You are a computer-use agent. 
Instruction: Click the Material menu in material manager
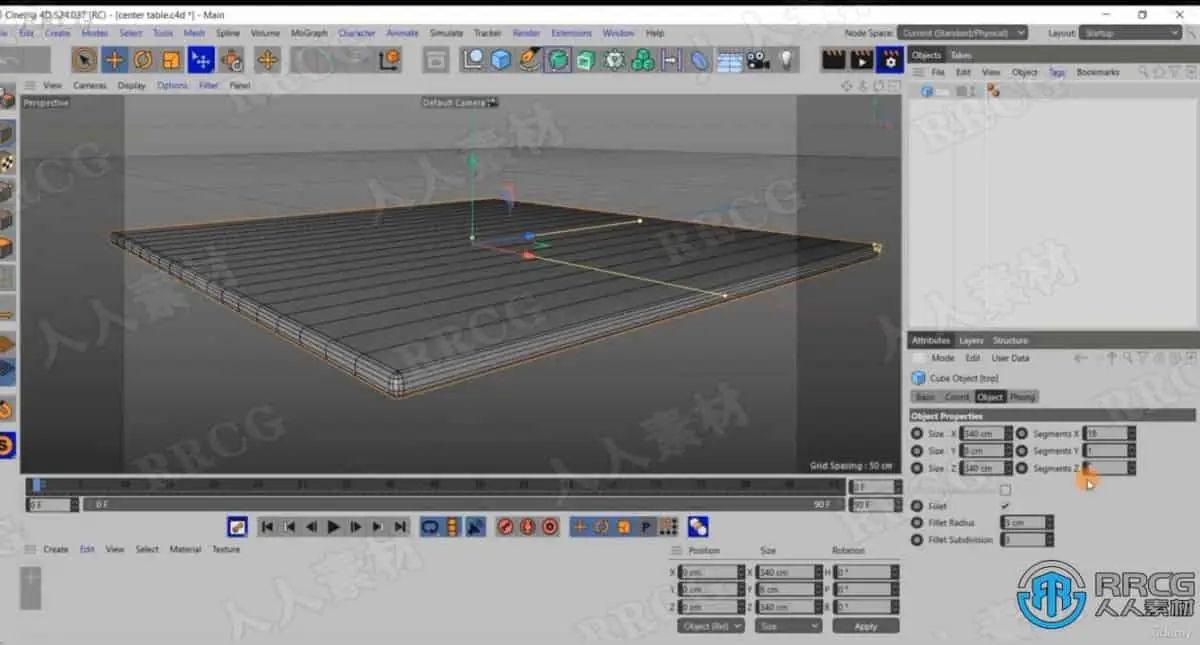(x=185, y=550)
